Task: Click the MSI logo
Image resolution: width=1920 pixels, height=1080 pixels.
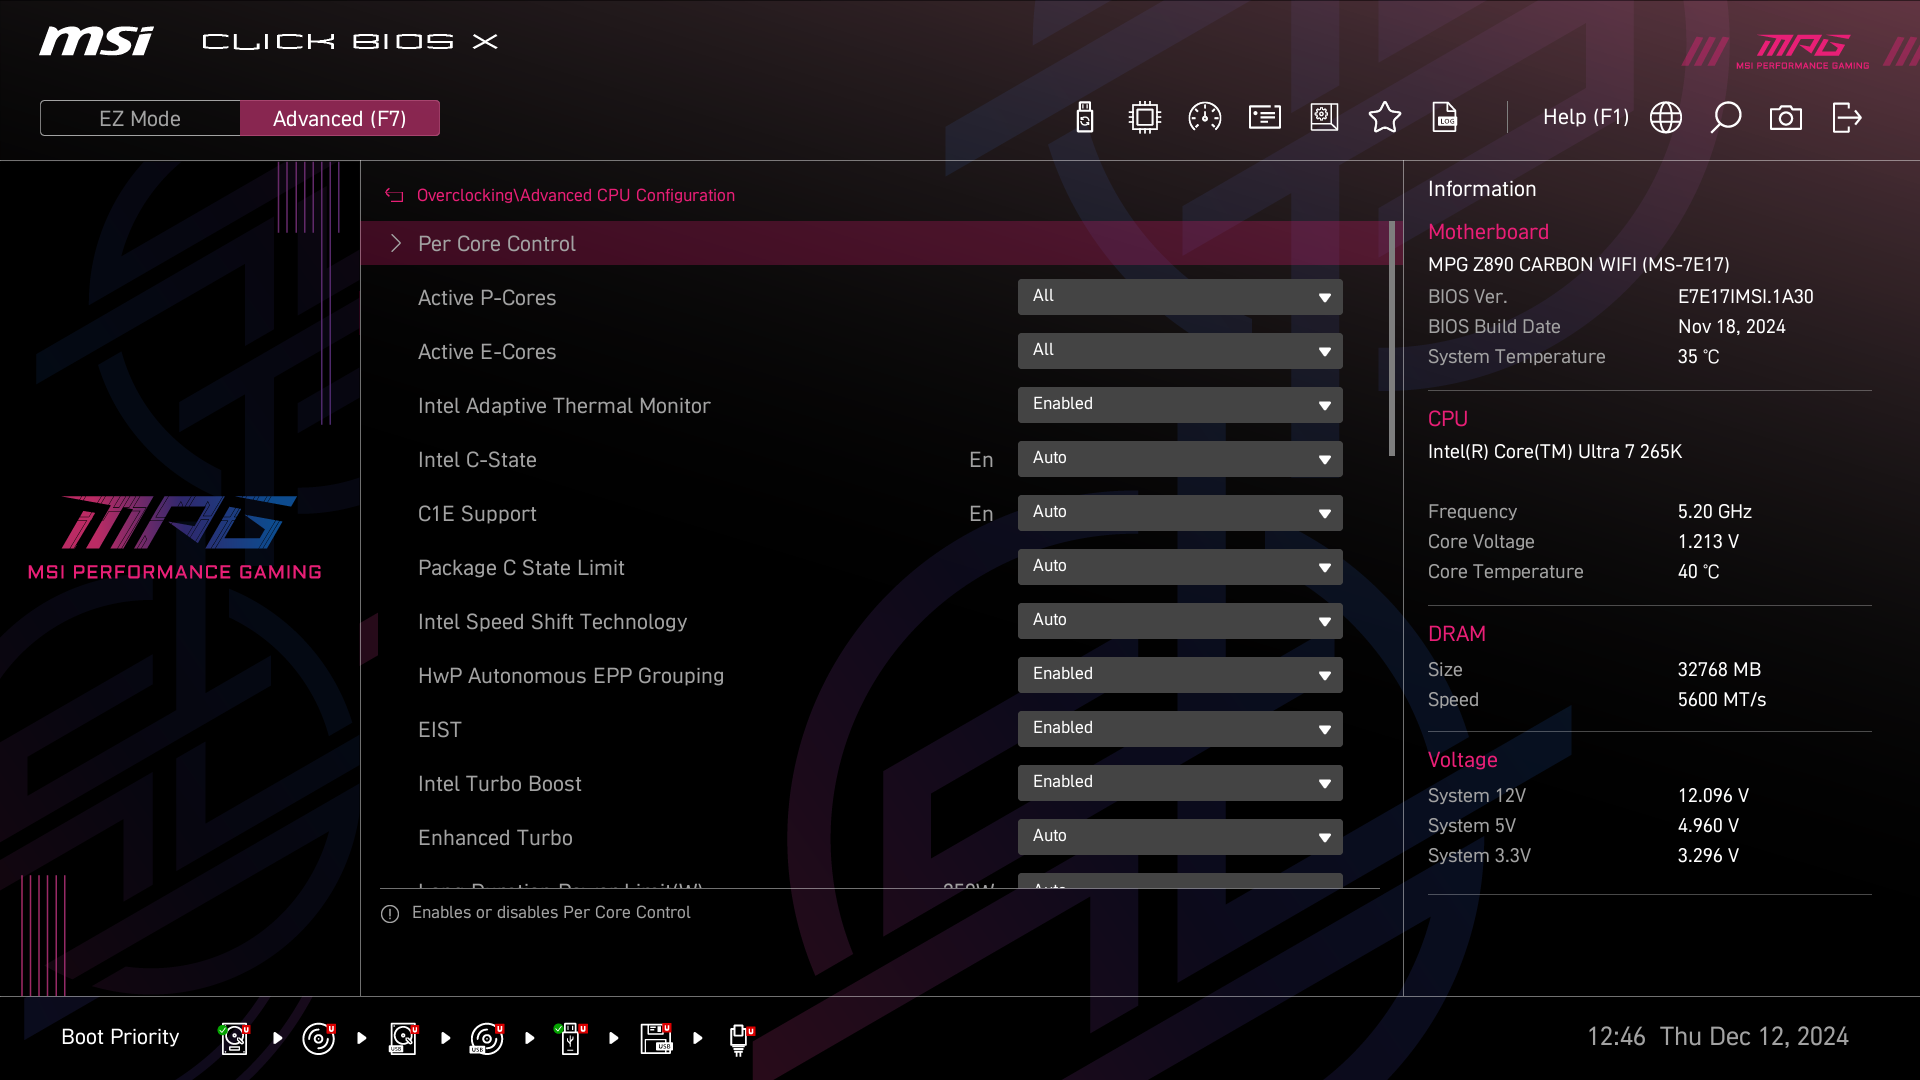Action: click(x=96, y=41)
